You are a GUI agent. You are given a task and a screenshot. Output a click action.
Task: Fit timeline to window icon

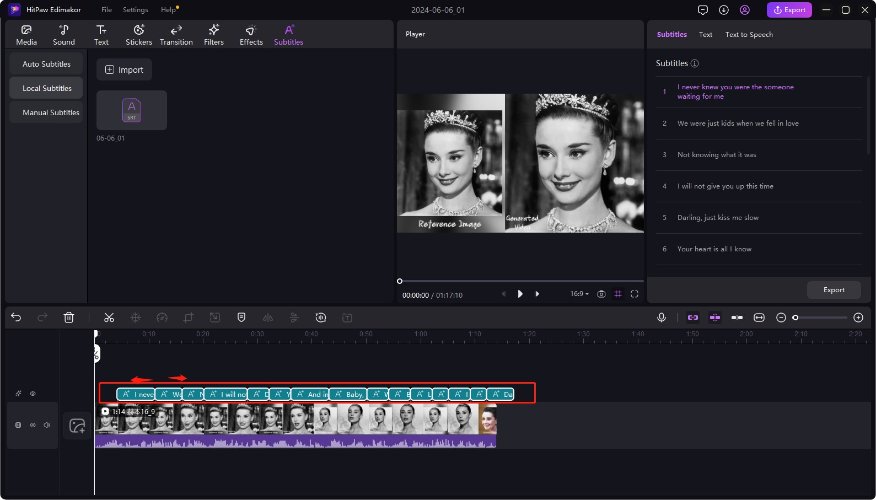(759, 317)
